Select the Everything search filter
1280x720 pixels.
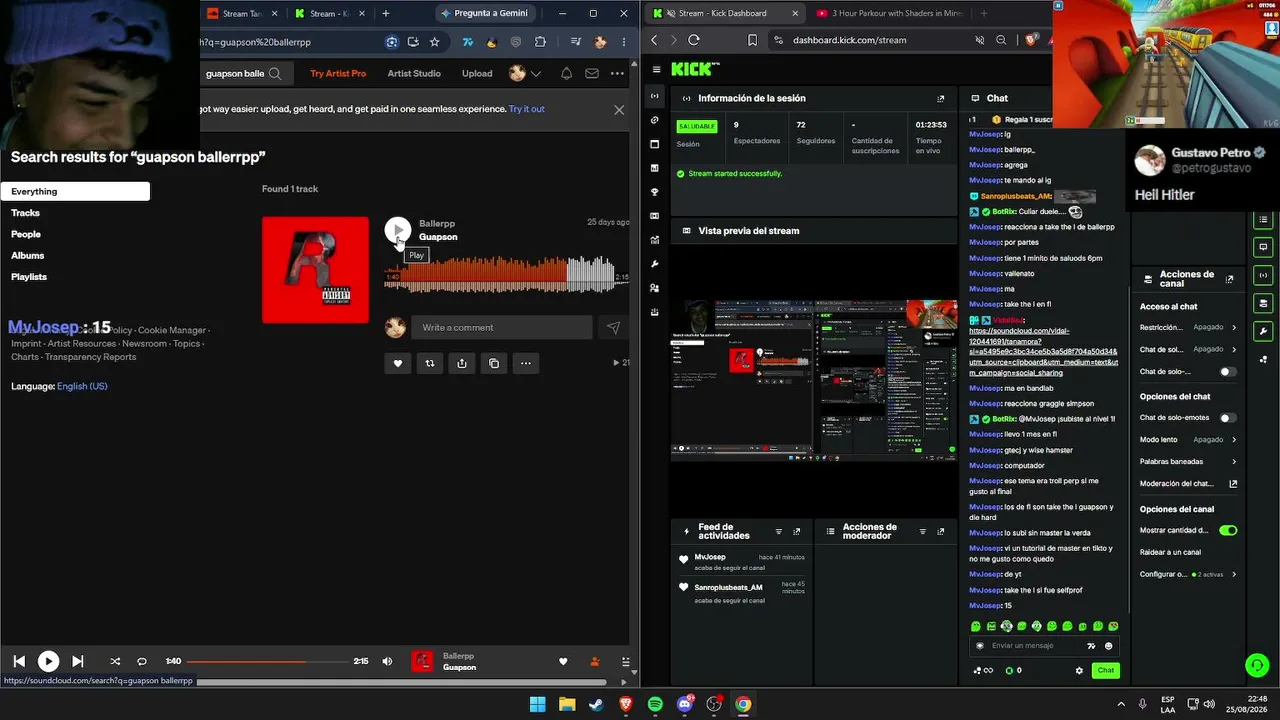pos(75,191)
